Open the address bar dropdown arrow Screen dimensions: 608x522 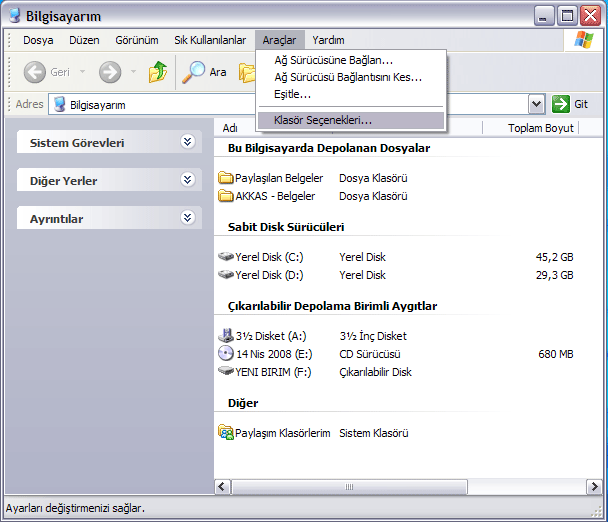click(536, 104)
